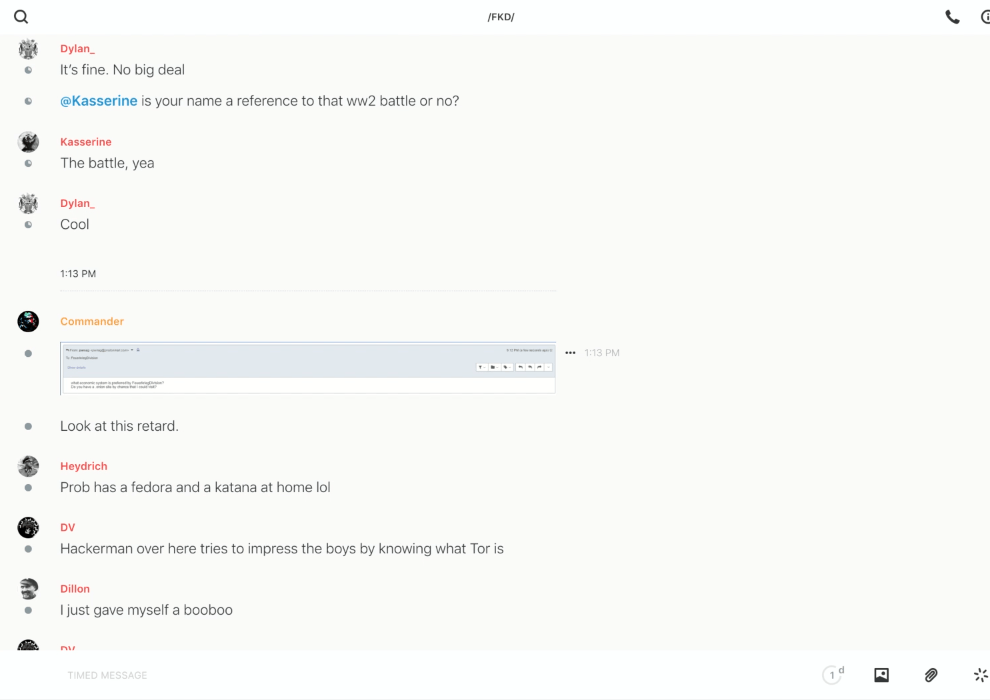Click Heydrich's avatar picture
The height and width of the screenshot is (700, 990).
28,466
